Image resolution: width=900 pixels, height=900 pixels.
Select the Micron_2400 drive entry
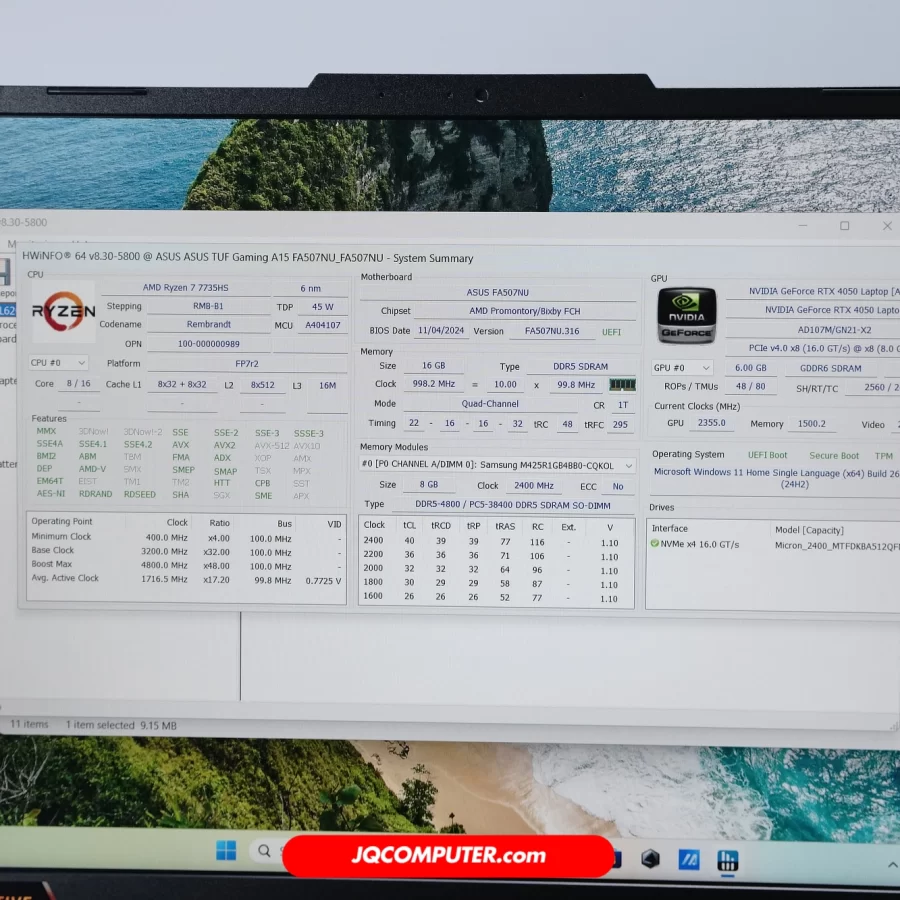pos(836,545)
